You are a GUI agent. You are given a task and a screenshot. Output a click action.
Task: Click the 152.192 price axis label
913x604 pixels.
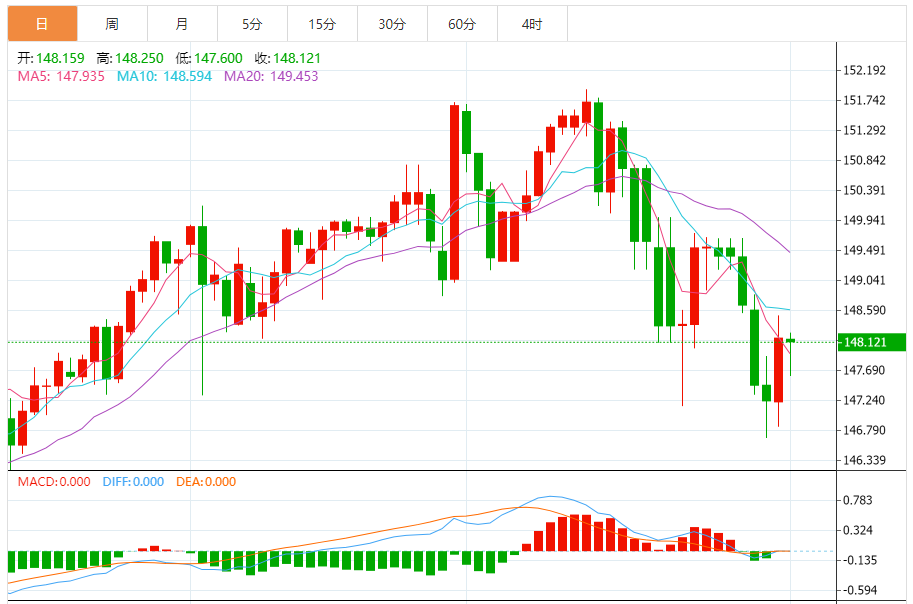(x=865, y=70)
